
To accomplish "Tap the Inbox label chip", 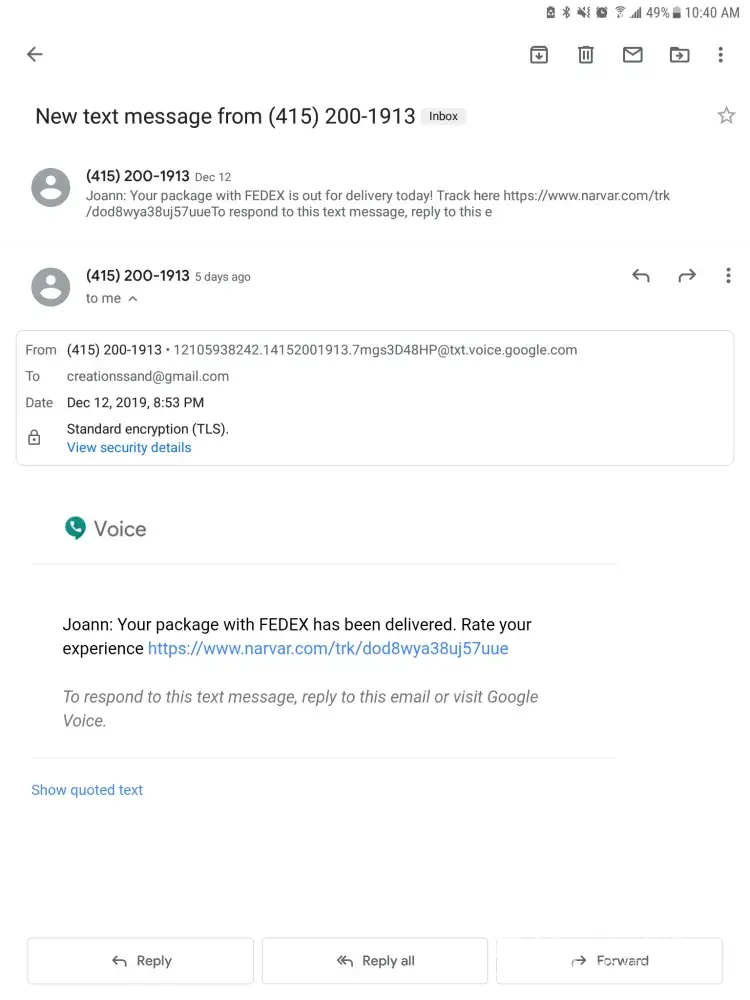I will (443, 116).
